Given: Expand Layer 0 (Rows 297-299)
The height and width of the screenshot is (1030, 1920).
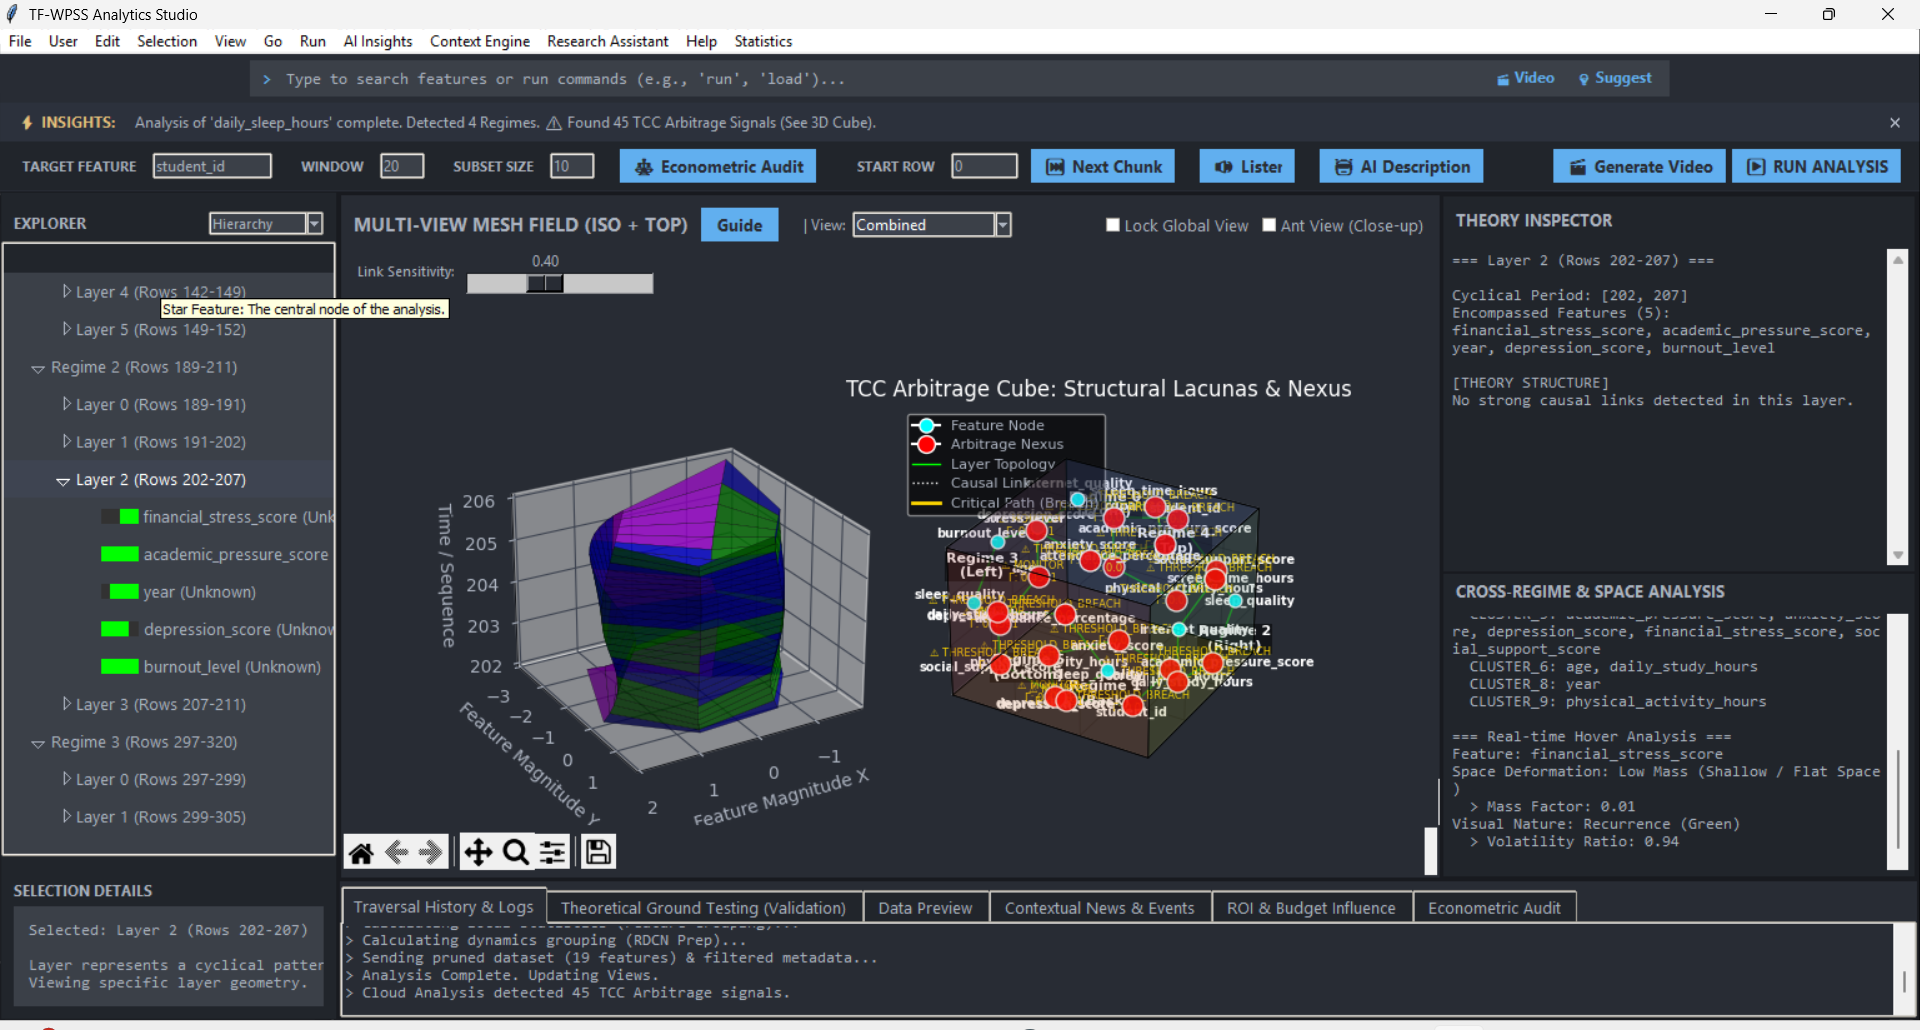Looking at the screenshot, I should coord(67,779).
